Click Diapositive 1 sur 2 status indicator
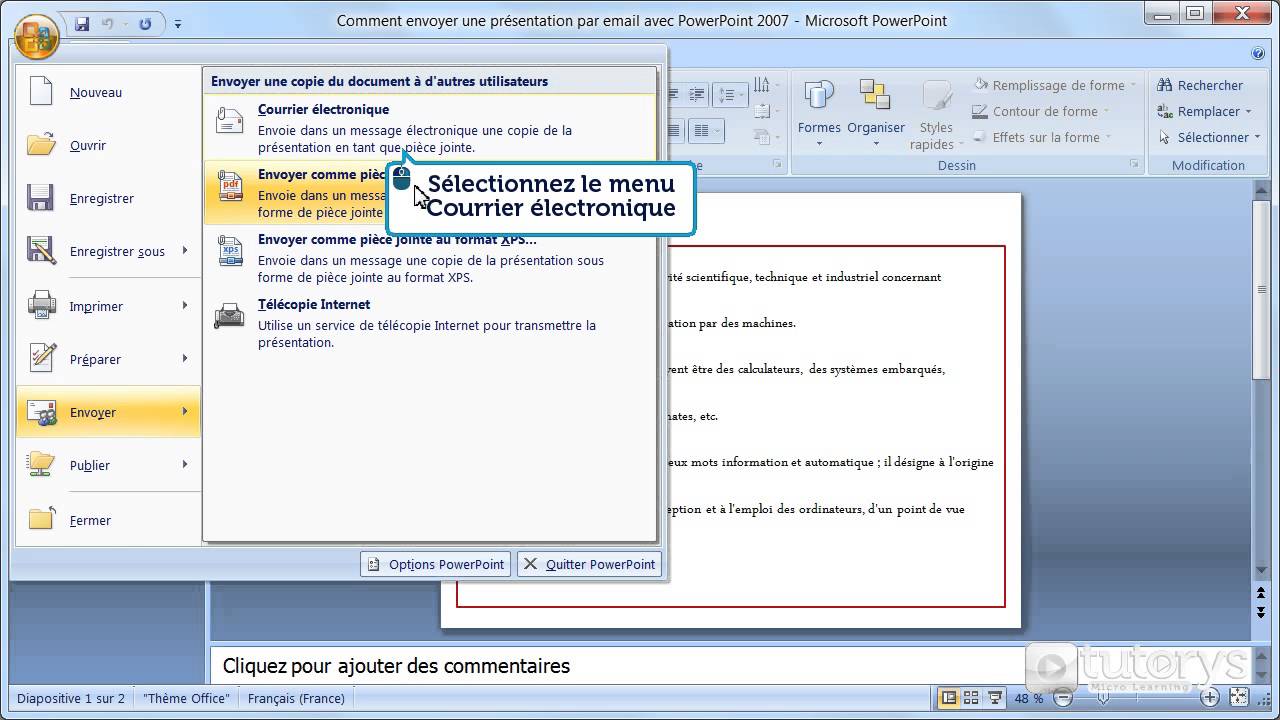The image size is (1280, 720). coord(71,698)
